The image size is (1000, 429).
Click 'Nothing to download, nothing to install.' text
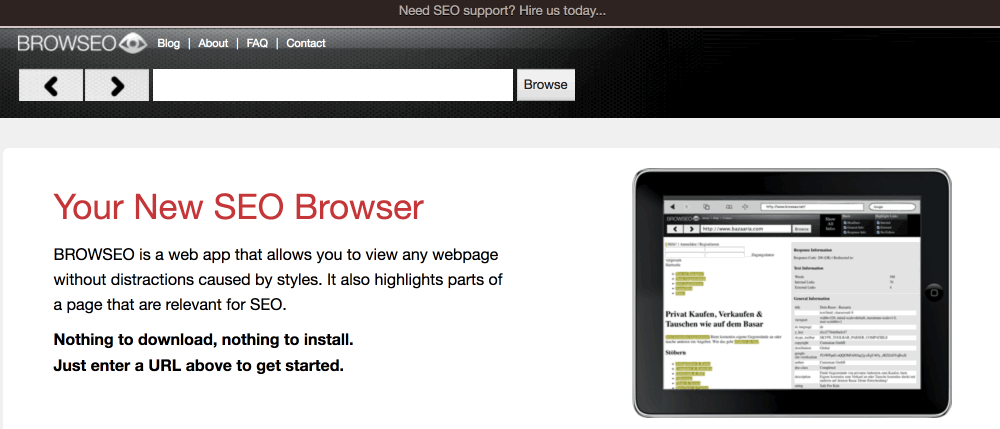tap(203, 340)
